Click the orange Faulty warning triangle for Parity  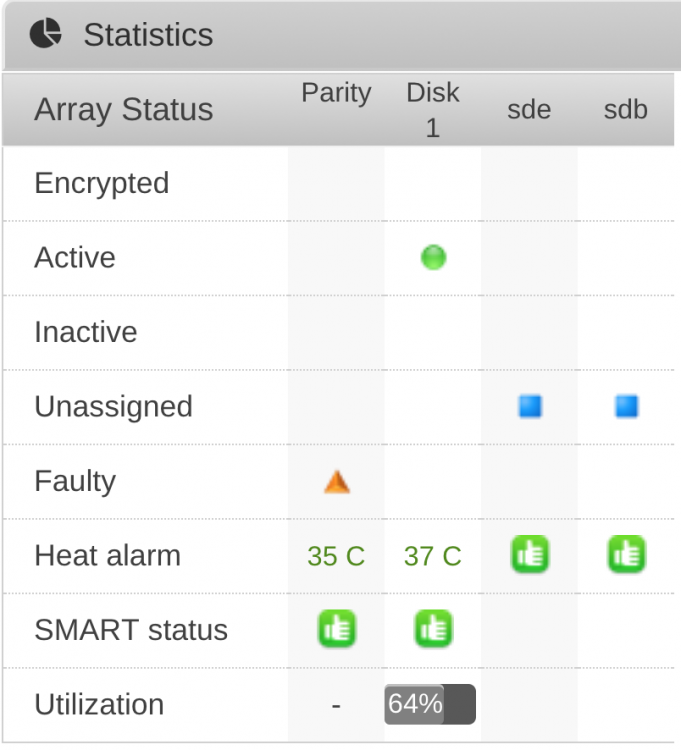pos(337,482)
